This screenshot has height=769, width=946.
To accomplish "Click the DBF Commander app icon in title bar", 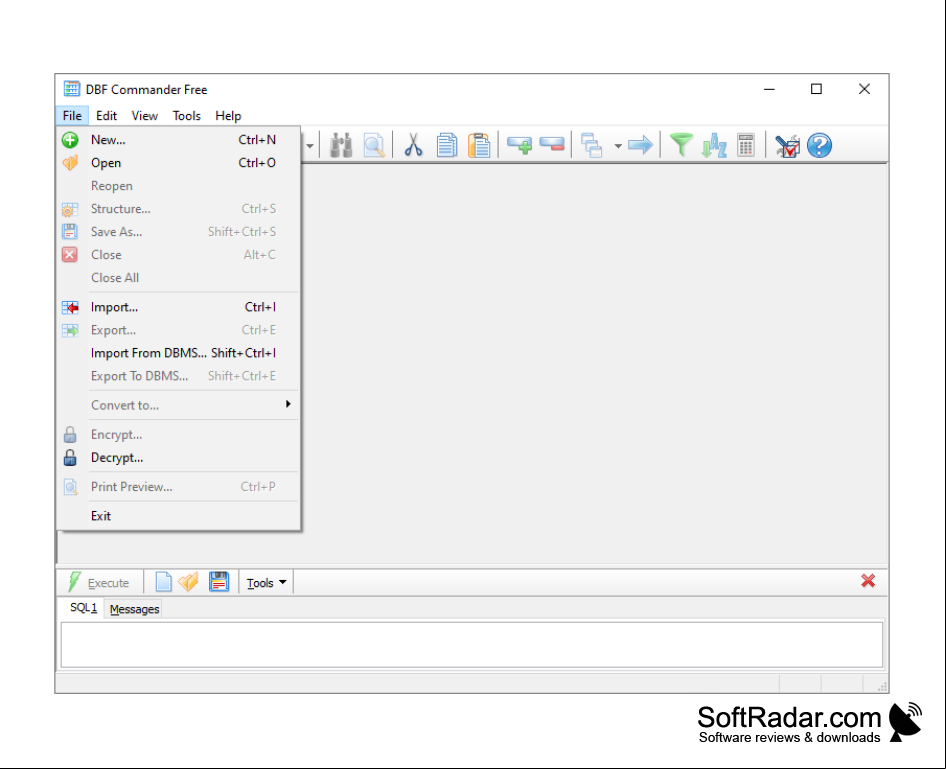I will 72,89.
